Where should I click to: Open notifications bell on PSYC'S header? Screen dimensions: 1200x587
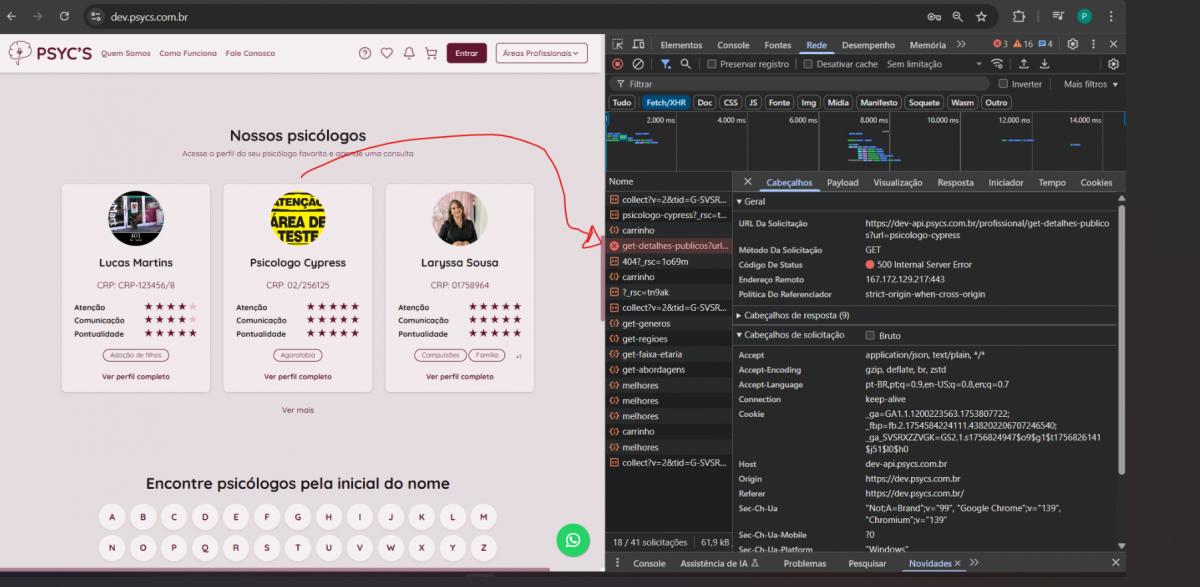point(409,53)
